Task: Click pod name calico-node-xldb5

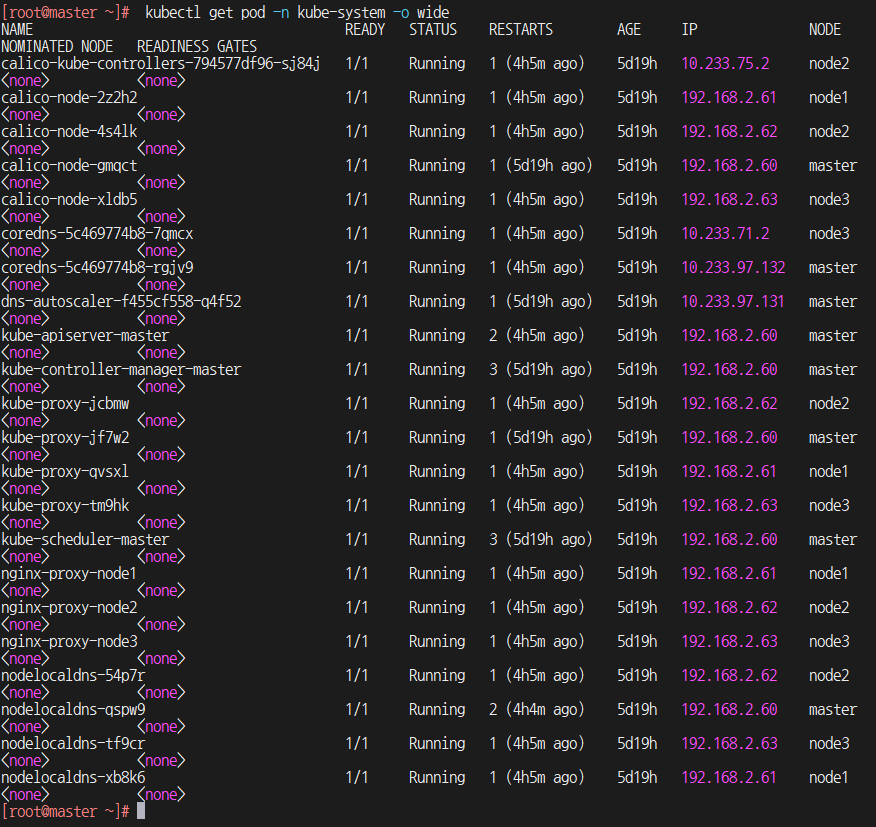Action: (x=69, y=199)
